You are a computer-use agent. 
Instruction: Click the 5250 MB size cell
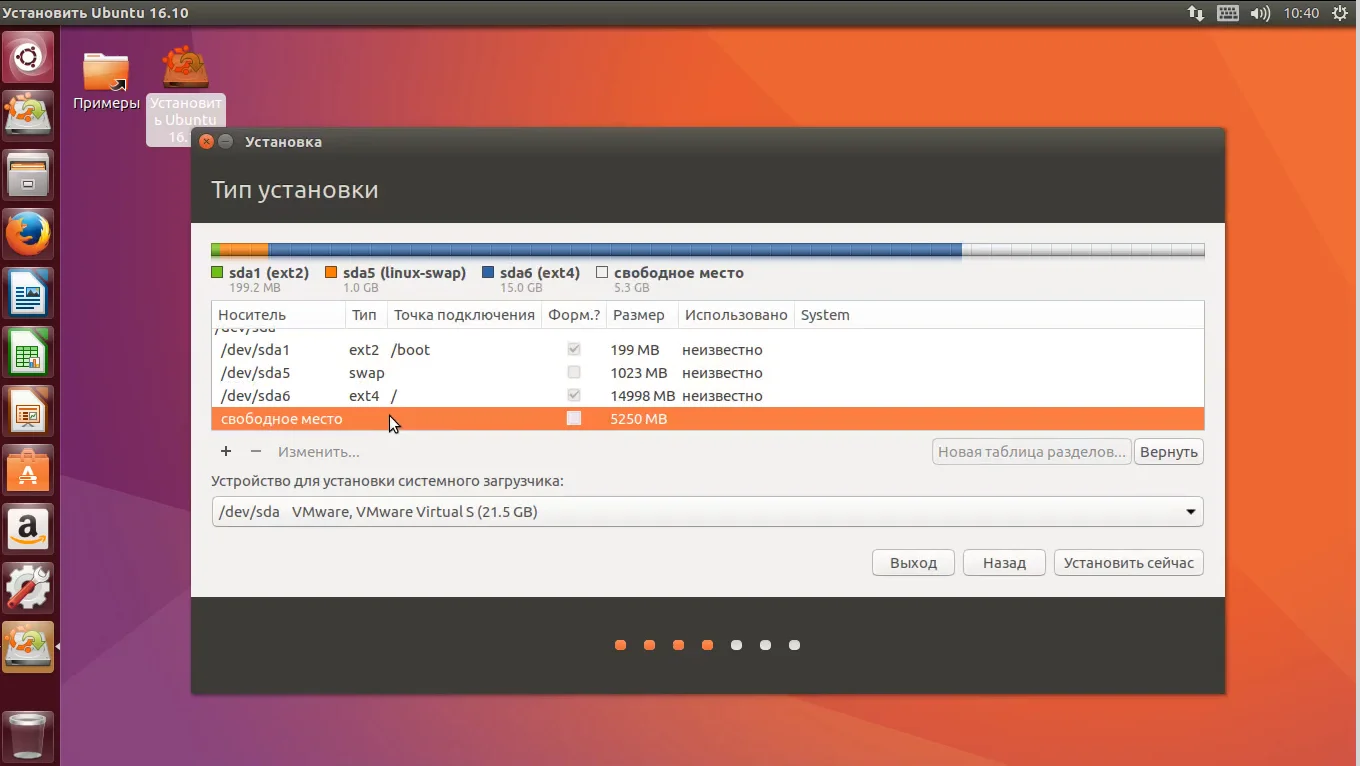(x=638, y=419)
